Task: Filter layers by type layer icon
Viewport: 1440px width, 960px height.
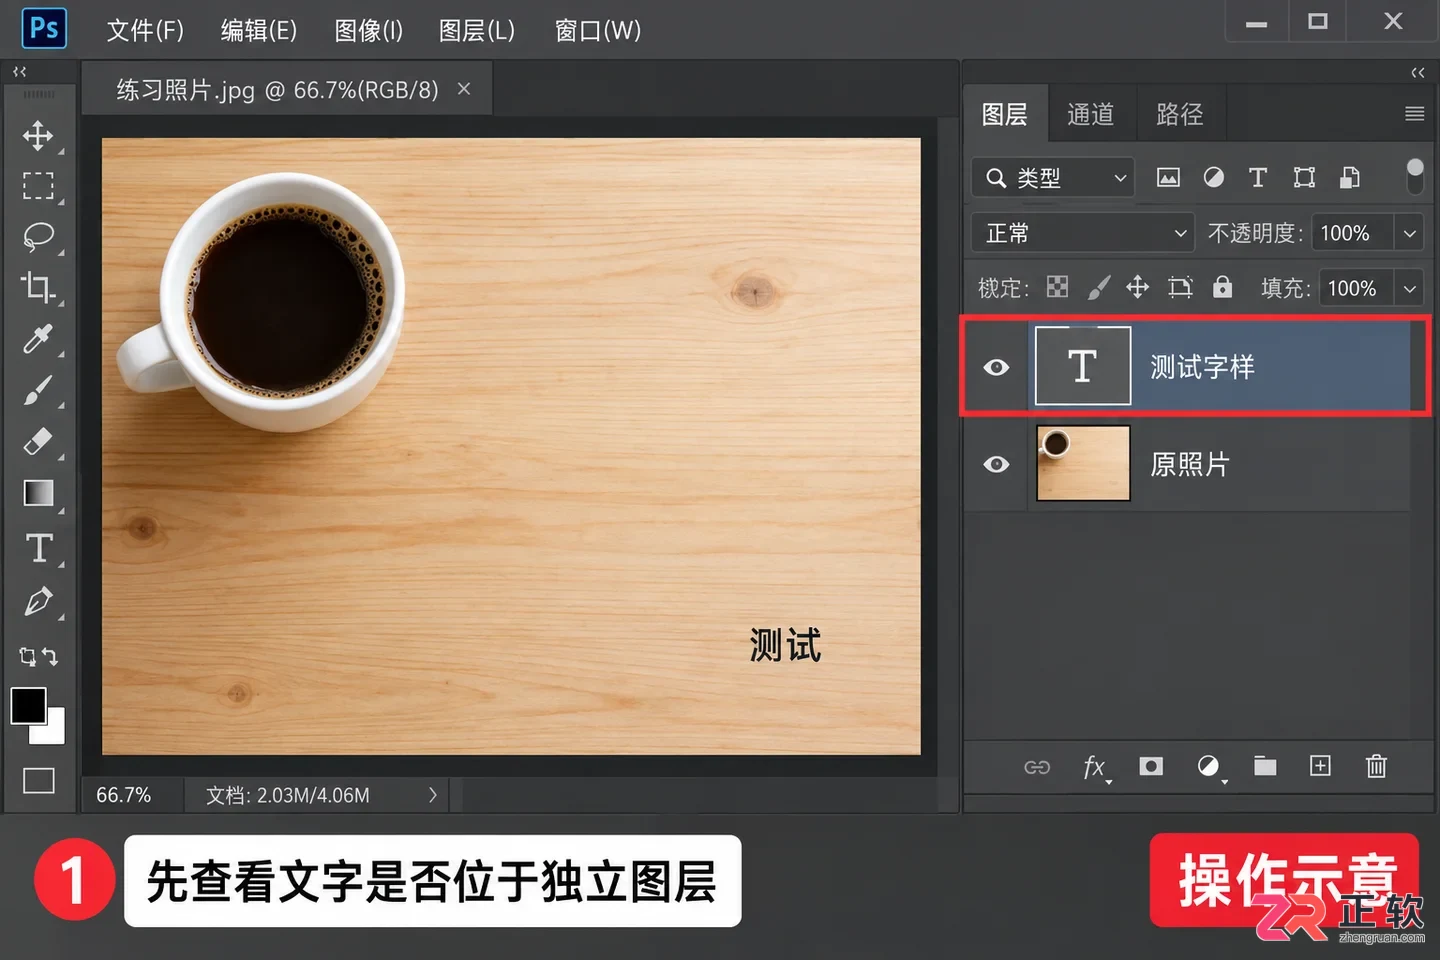Action: coord(1258,178)
